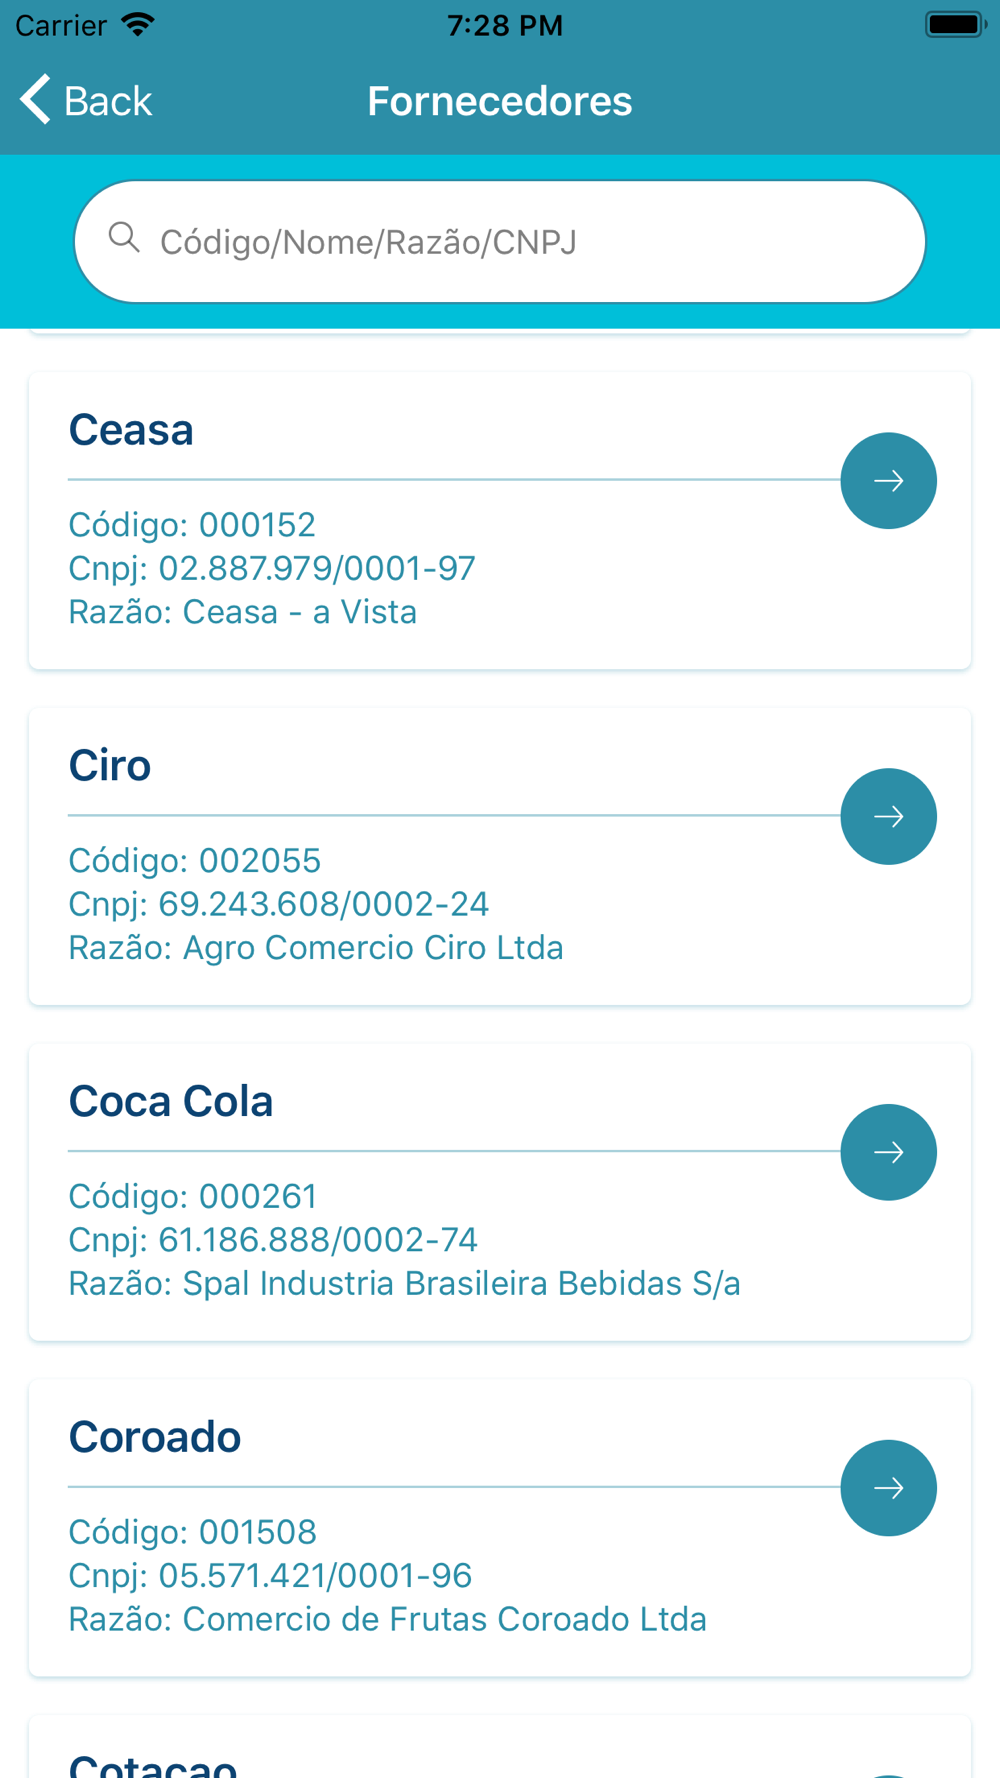Open Coroado supplier via arrow button

click(888, 1488)
